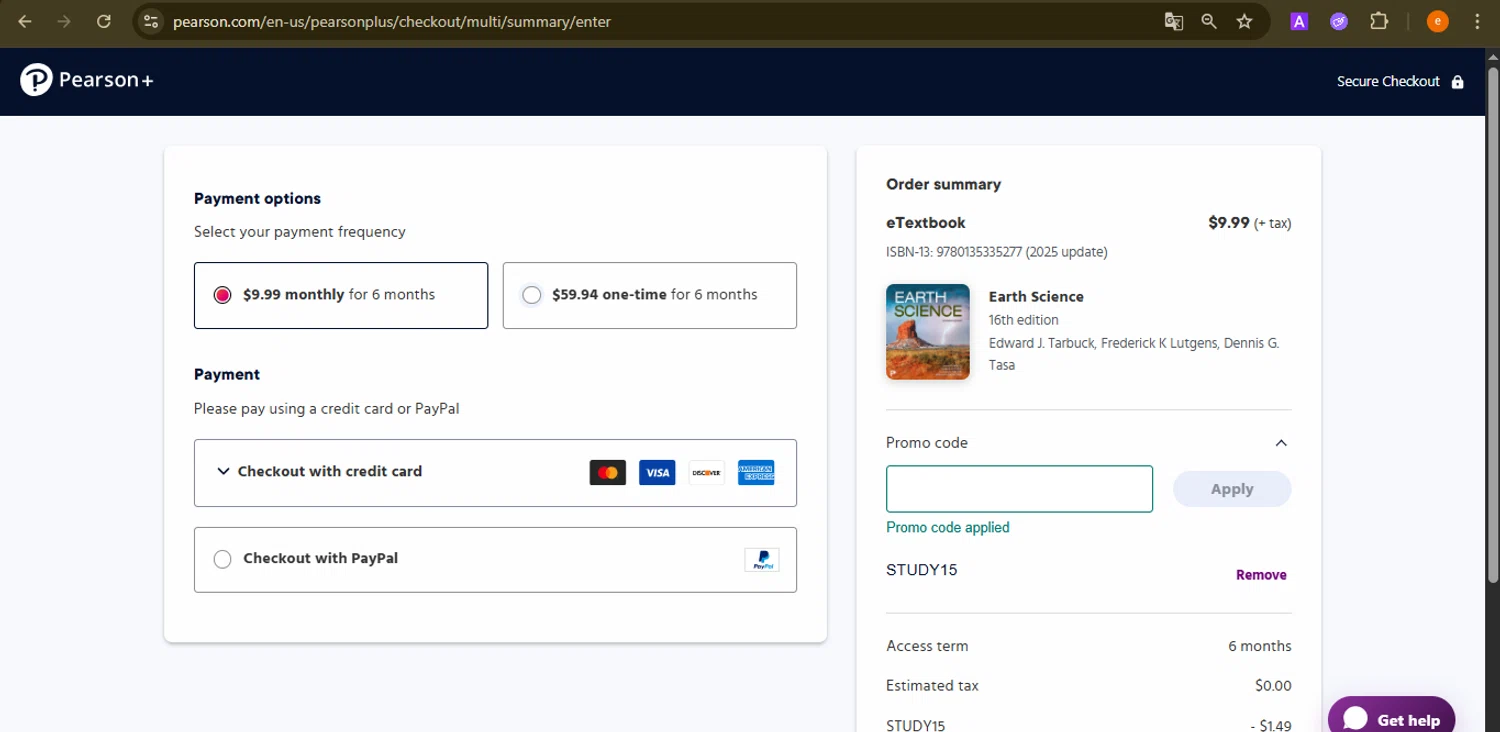The height and width of the screenshot is (732, 1500).
Task: Click the Pearson+ logo
Action: pos(87,80)
